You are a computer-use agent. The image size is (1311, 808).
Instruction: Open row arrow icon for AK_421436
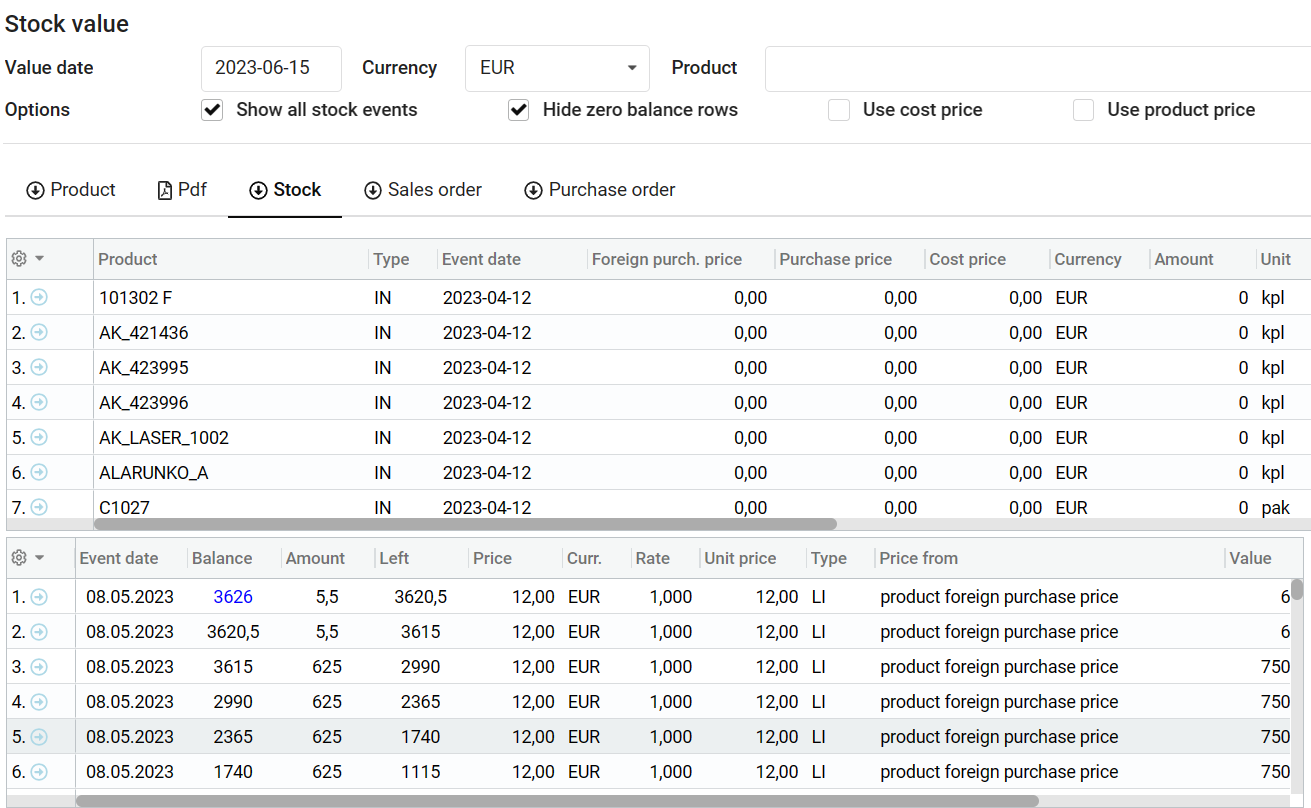pos(39,332)
